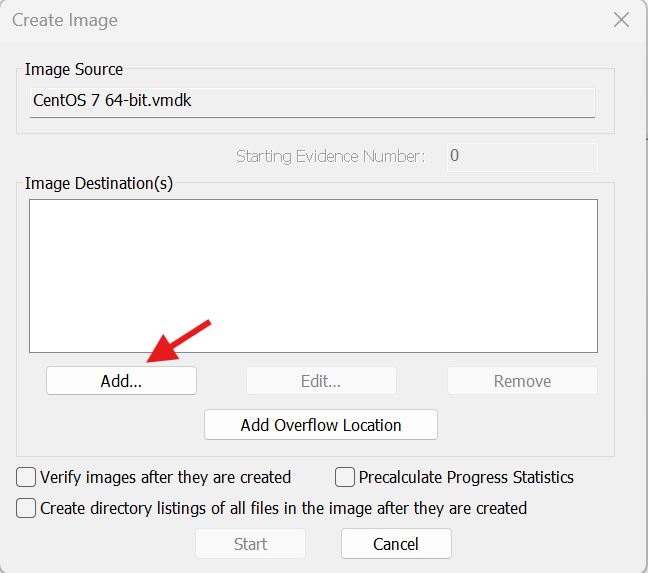Click the Starting Evidence Number label text

(330, 156)
